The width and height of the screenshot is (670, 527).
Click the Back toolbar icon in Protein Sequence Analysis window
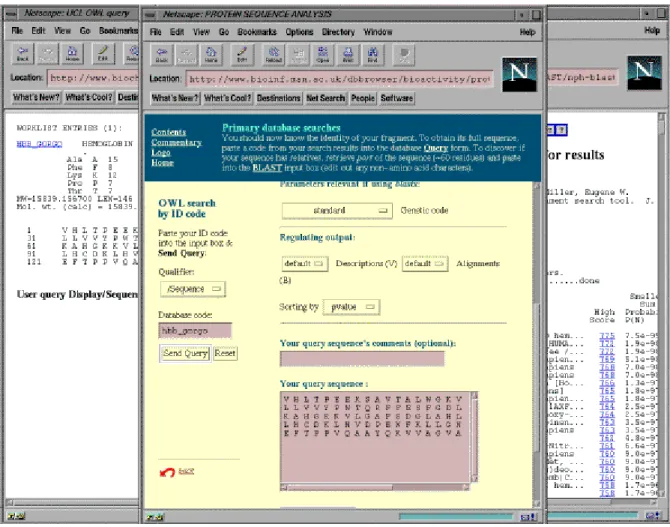click(x=162, y=55)
